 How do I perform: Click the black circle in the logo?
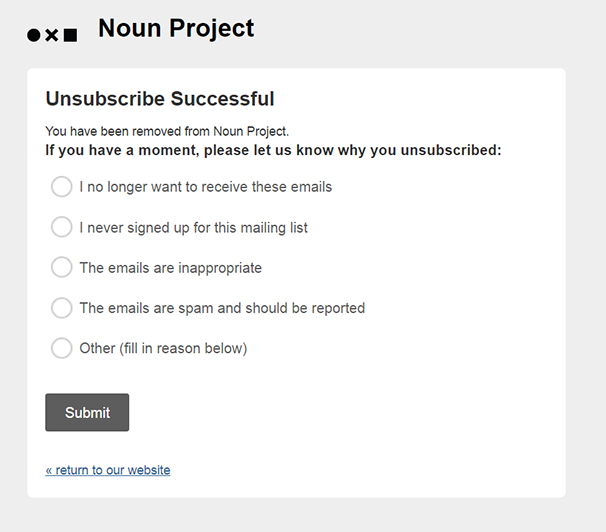tap(34, 35)
